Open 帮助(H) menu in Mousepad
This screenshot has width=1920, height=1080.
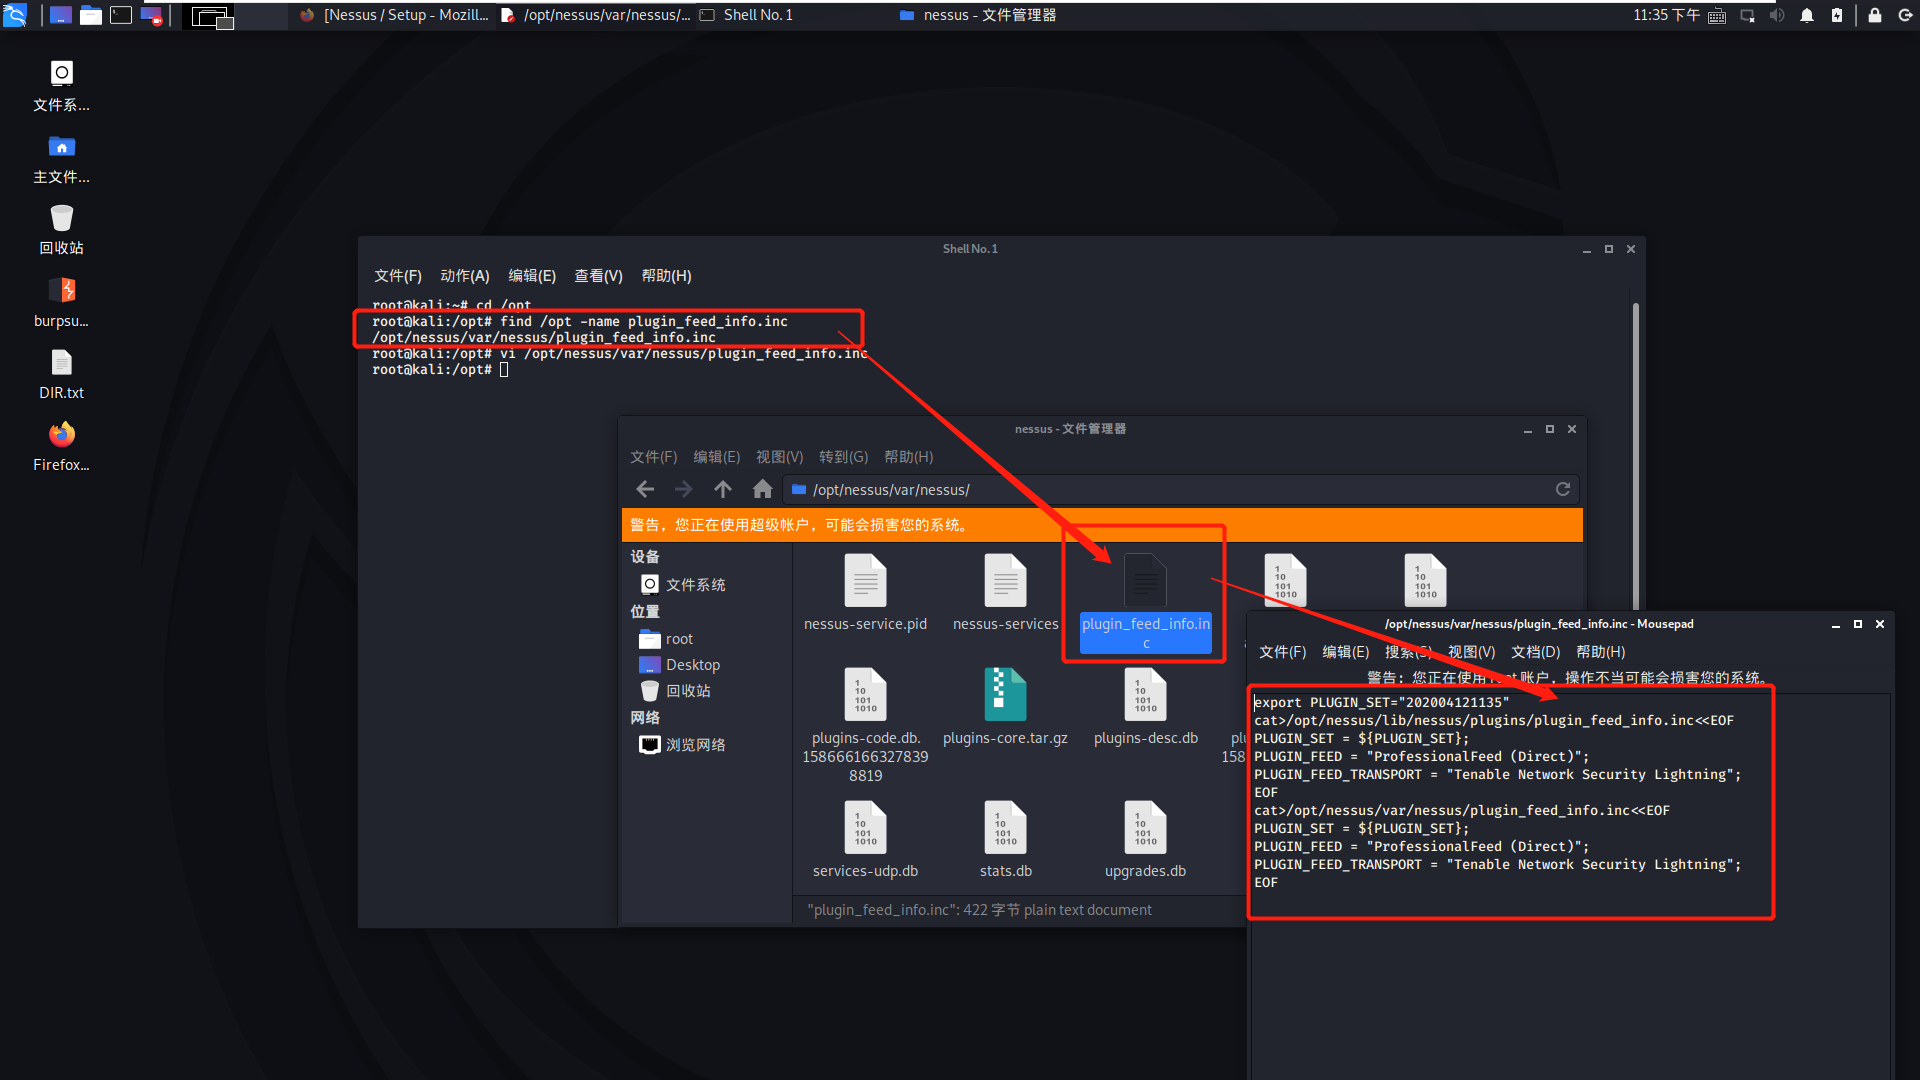click(1601, 652)
